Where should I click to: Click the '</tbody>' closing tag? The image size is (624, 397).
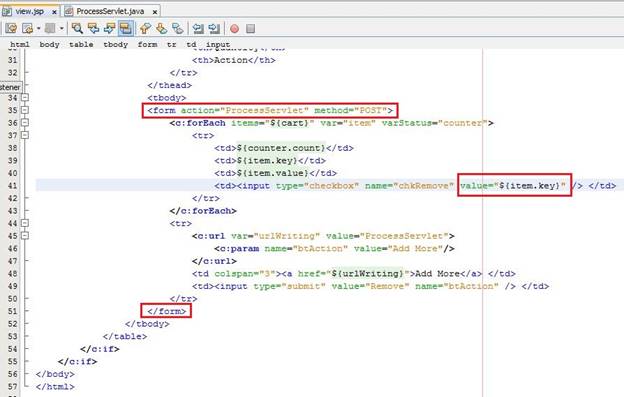point(147,324)
